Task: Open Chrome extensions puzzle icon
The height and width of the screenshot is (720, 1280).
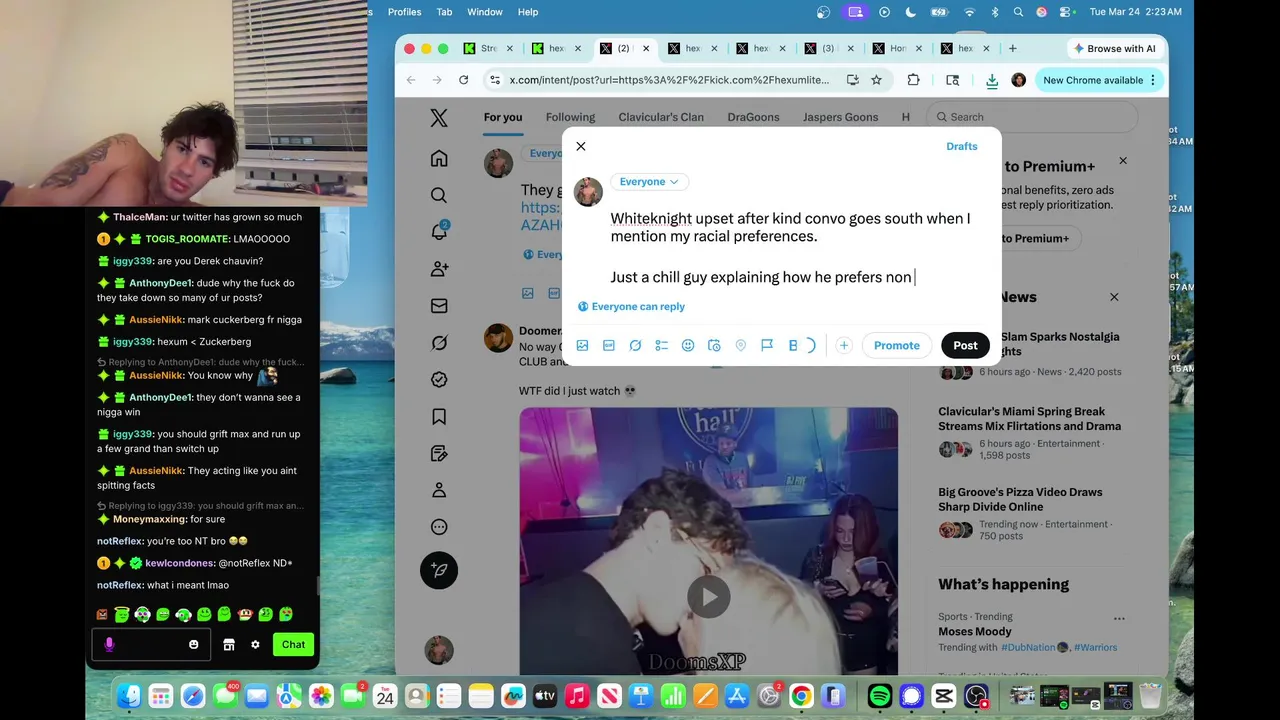Action: [913, 80]
